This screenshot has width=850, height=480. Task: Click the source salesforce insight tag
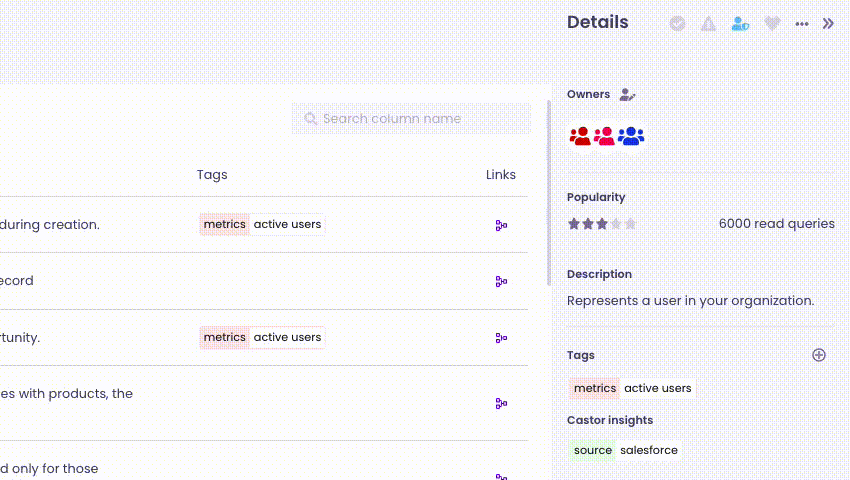point(625,451)
